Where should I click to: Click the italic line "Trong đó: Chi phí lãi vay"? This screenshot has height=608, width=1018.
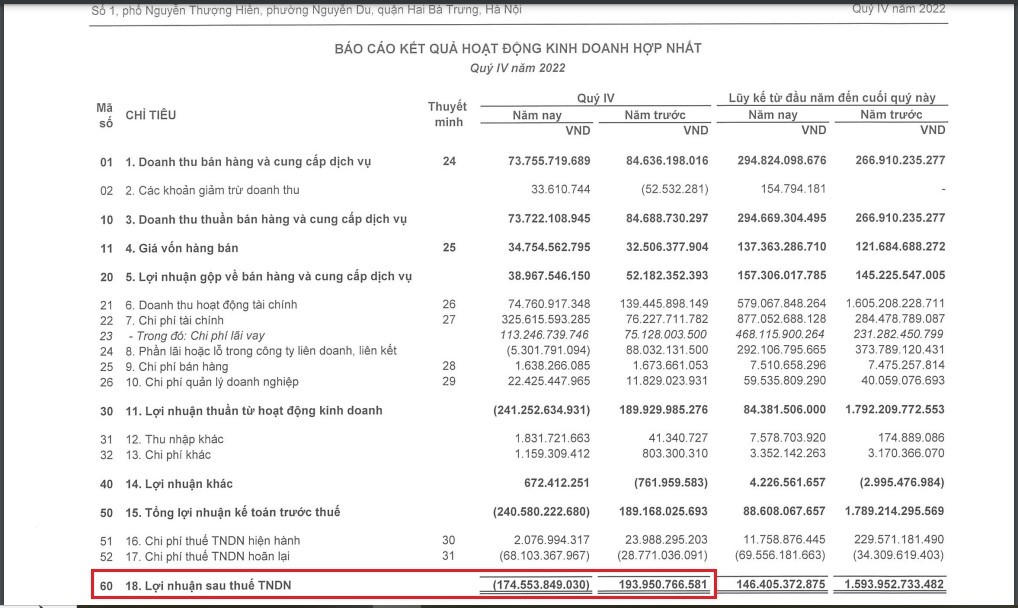coord(195,335)
